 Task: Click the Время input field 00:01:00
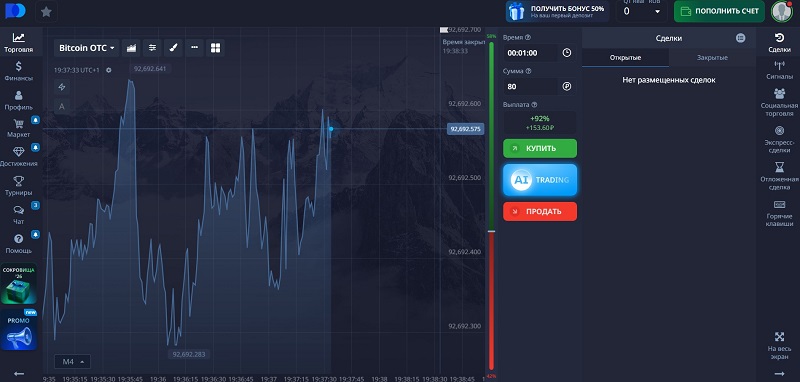point(531,53)
